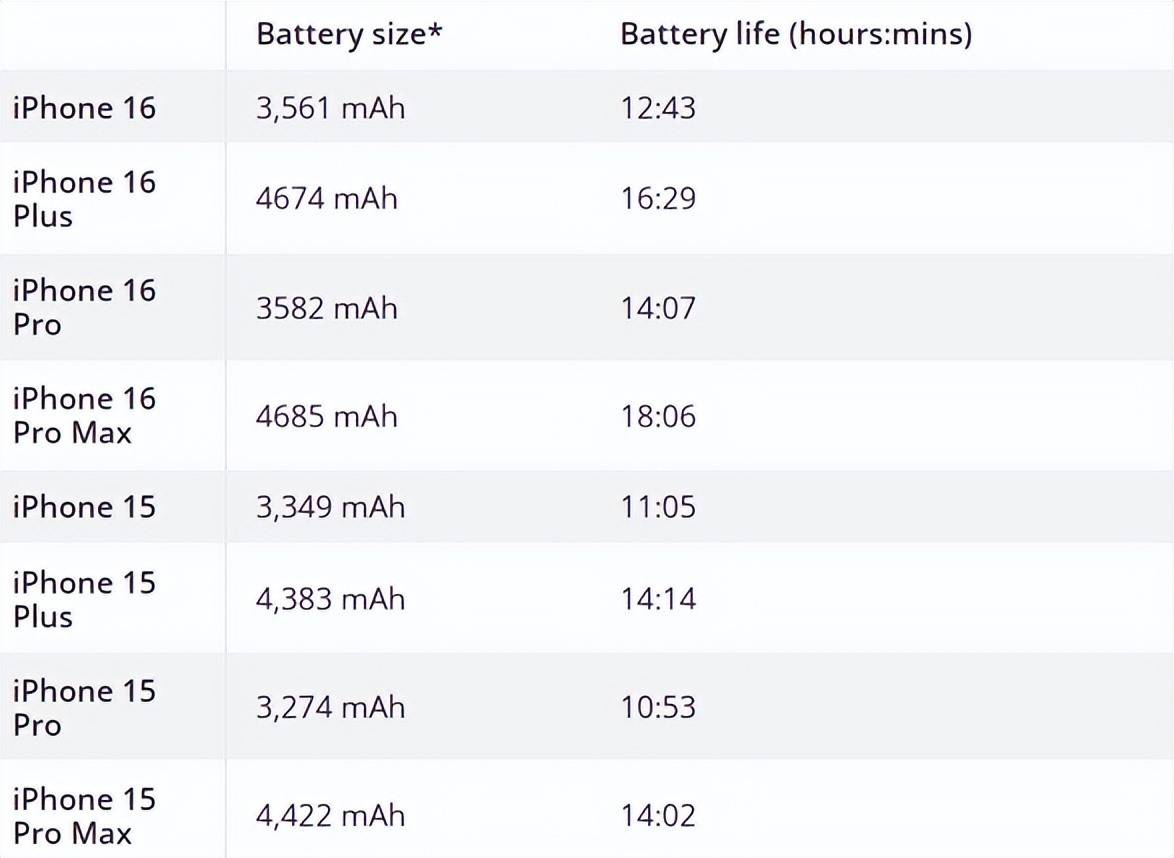Click the 14:02 battery life value
This screenshot has width=1174, height=858.
[658, 815]
